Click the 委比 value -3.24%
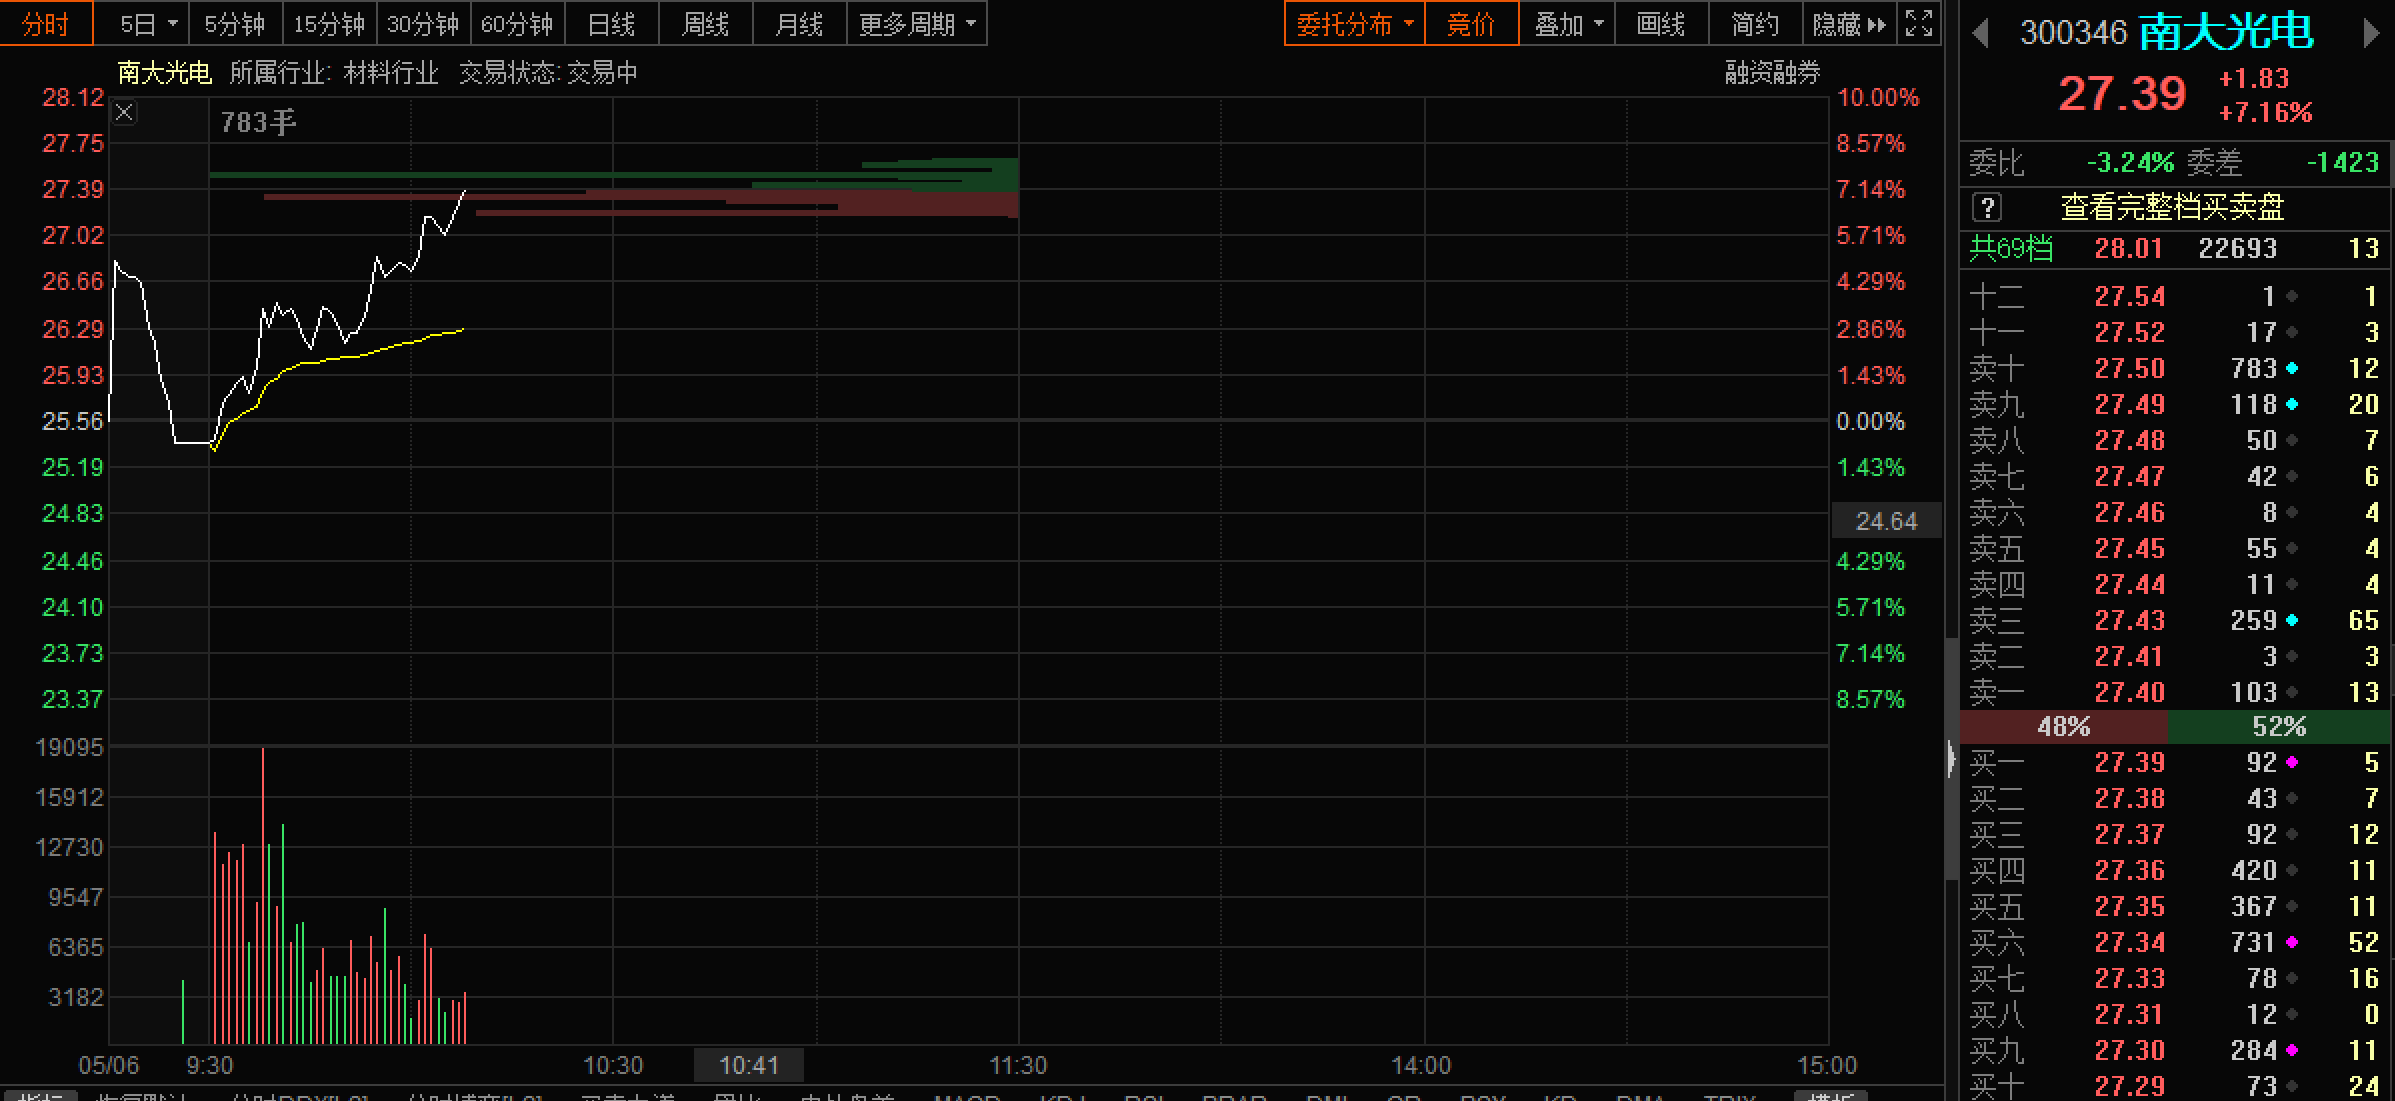2395x1101 pixels. coord(2130,163)
